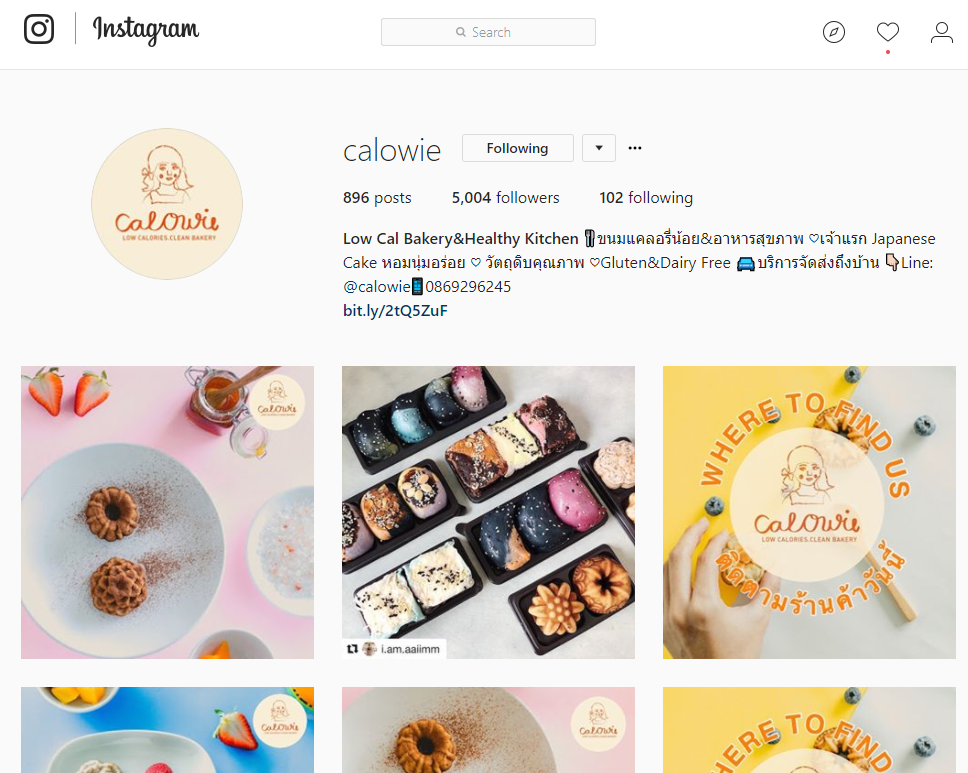
Task: Toggle the Following button
Action: point(517,148)
